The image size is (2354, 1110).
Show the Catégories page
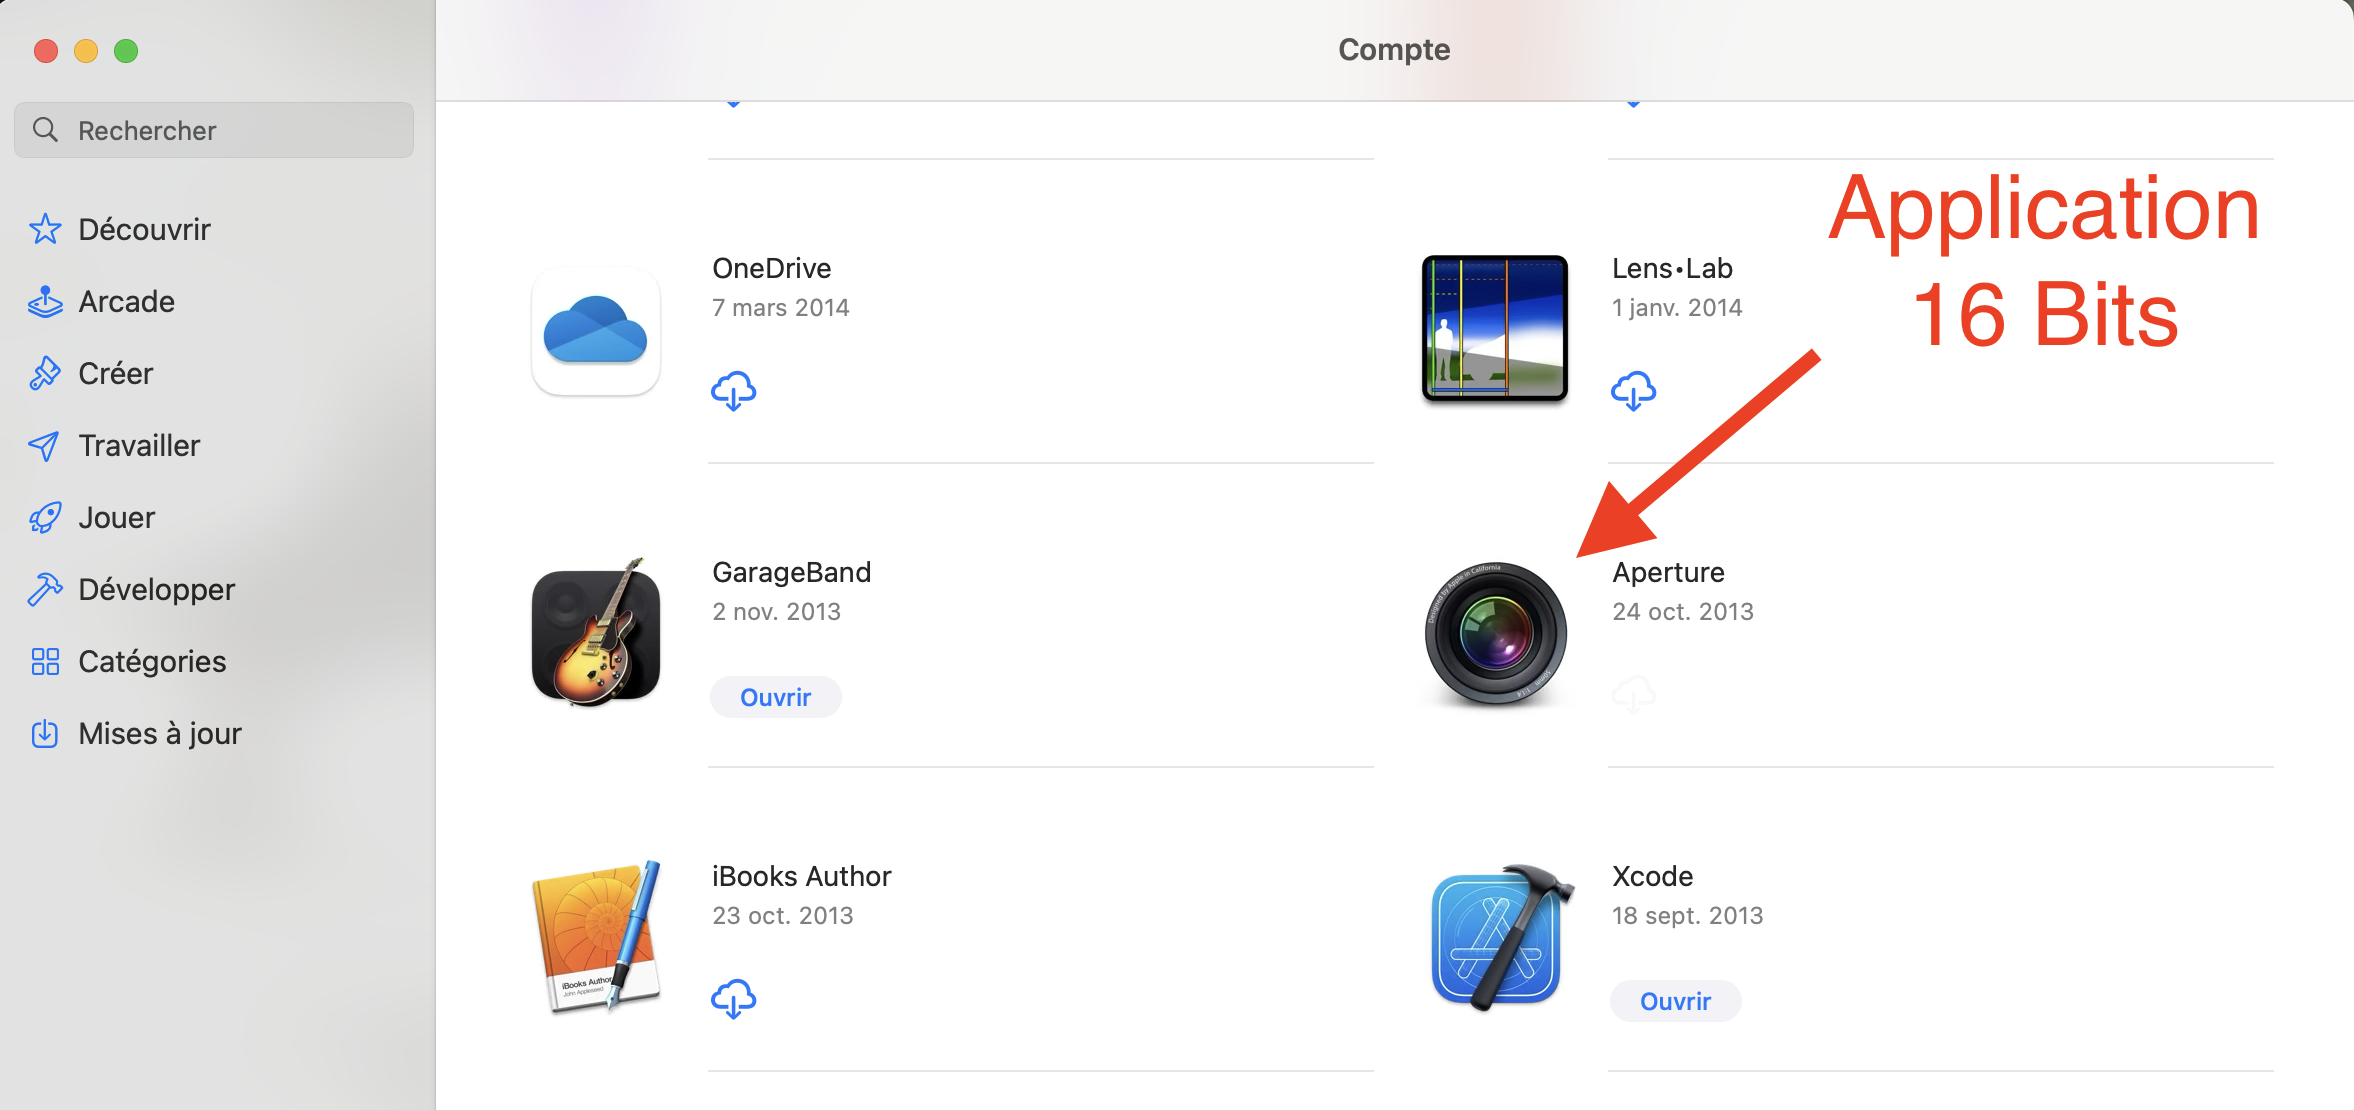[x=152, y=661]
